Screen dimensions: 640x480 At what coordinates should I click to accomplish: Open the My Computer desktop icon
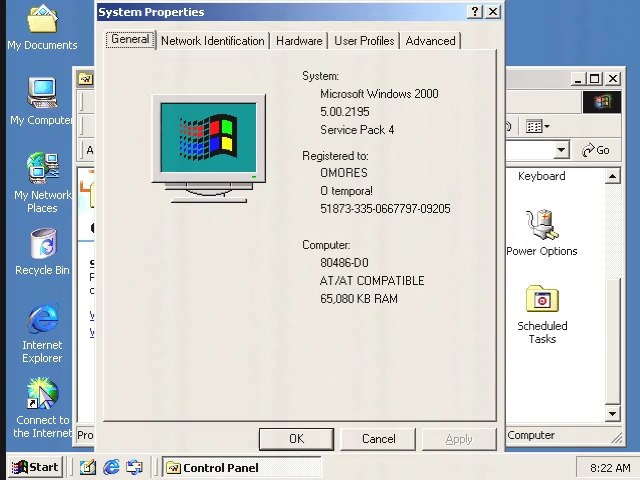click(42, 102)
